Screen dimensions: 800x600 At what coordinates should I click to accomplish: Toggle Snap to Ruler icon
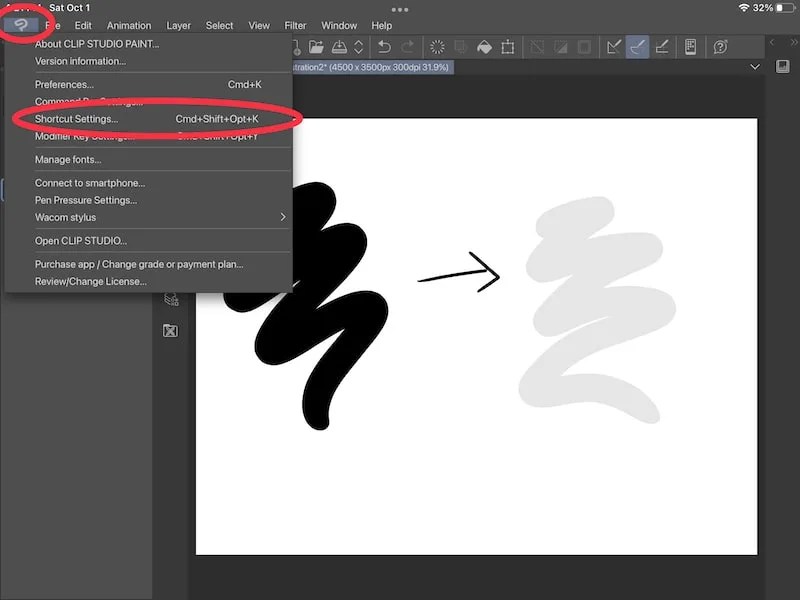(x=614, y=47)
